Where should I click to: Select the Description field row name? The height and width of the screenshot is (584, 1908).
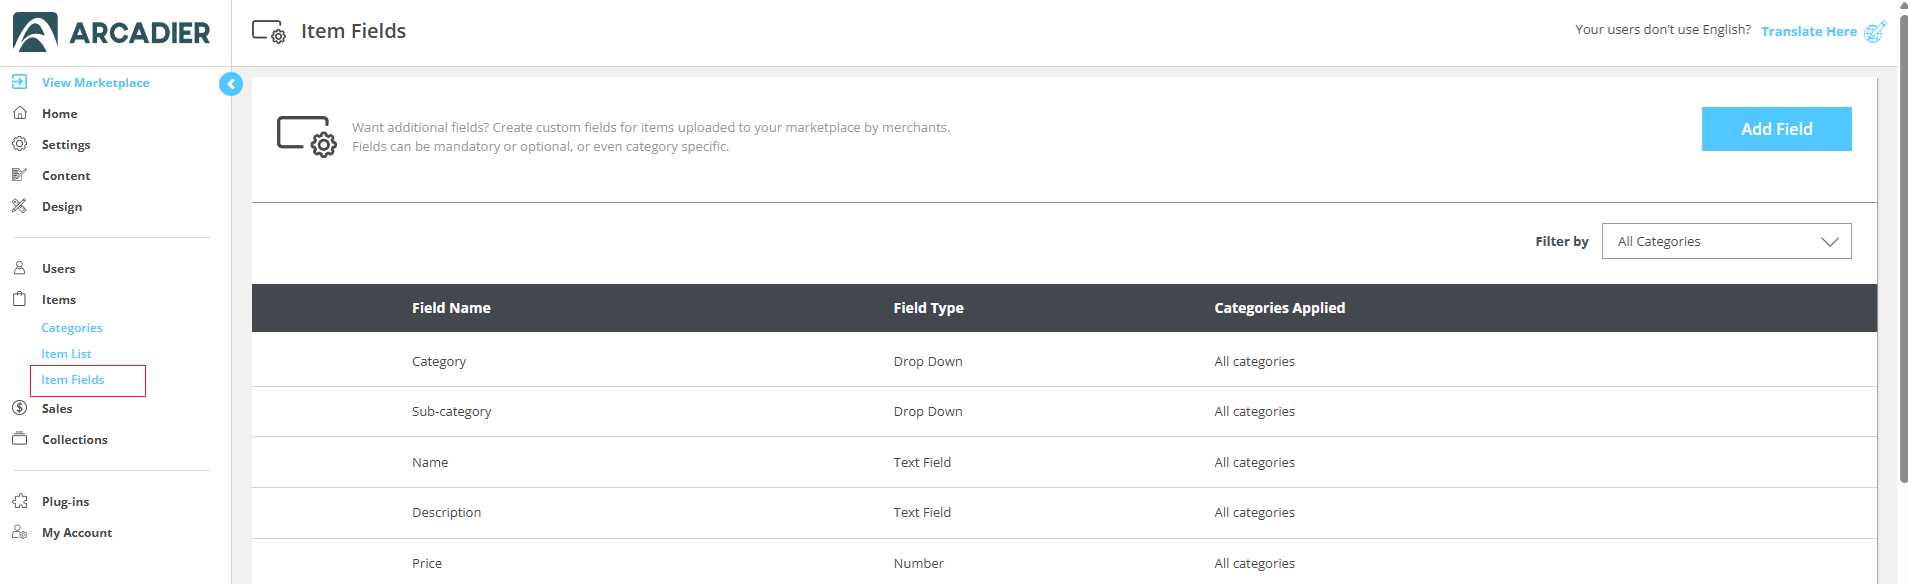(x=446, y=512)
